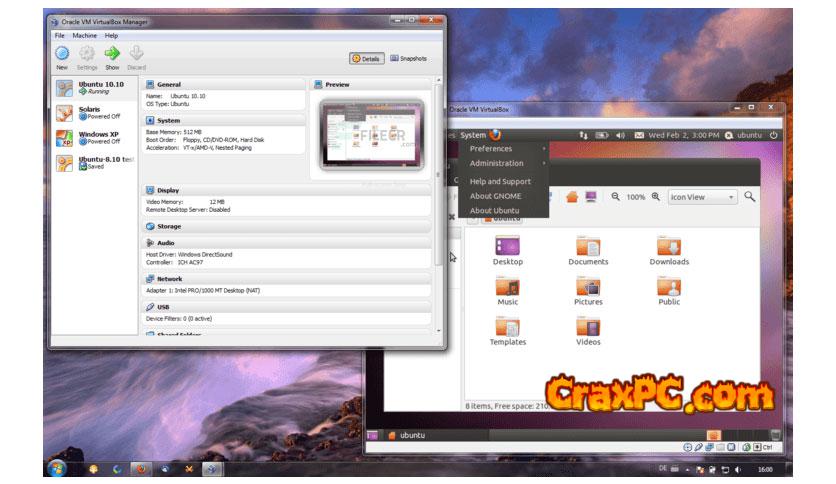The image size is (836, 484).
Task: Click the Audio section header
Action: (287, 243)
